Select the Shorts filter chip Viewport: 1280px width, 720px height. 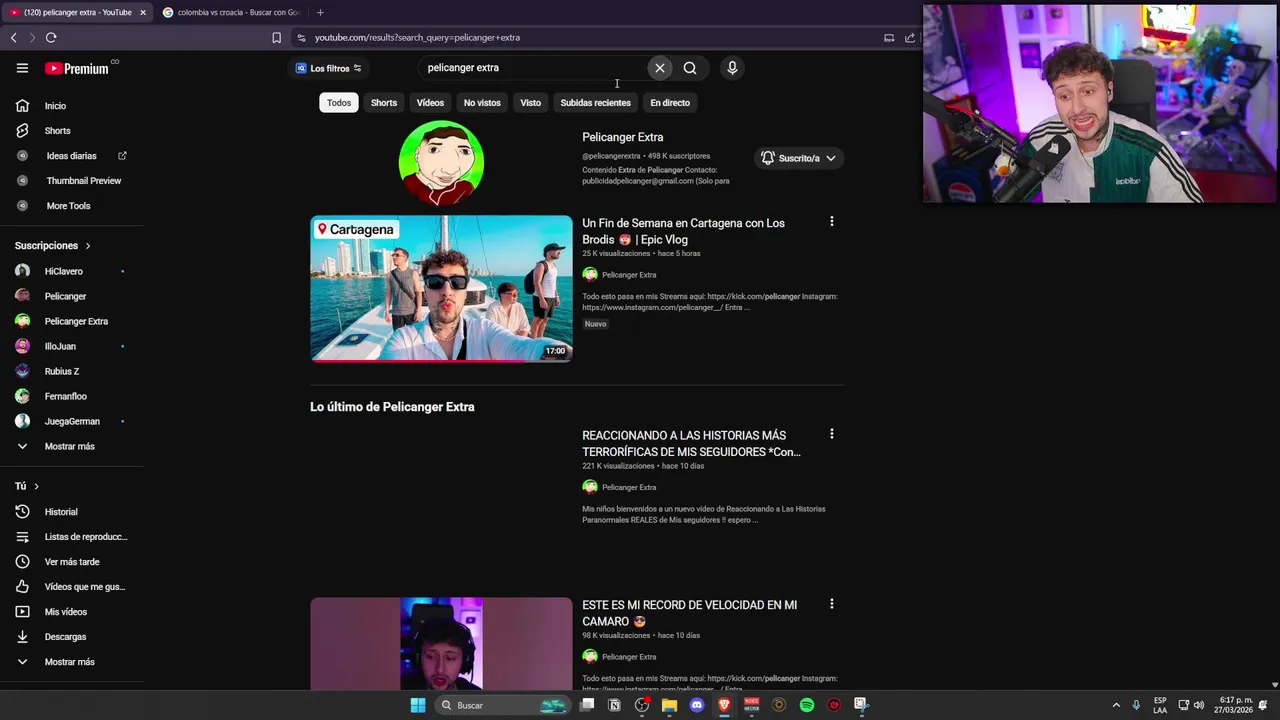[384, 103]
